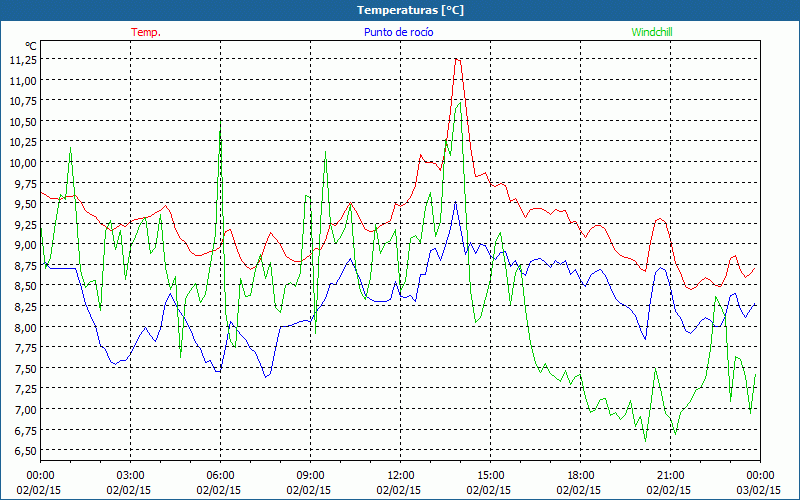Click the 8,75 y-axis value
800x500 pixels.
click(26, 265)
